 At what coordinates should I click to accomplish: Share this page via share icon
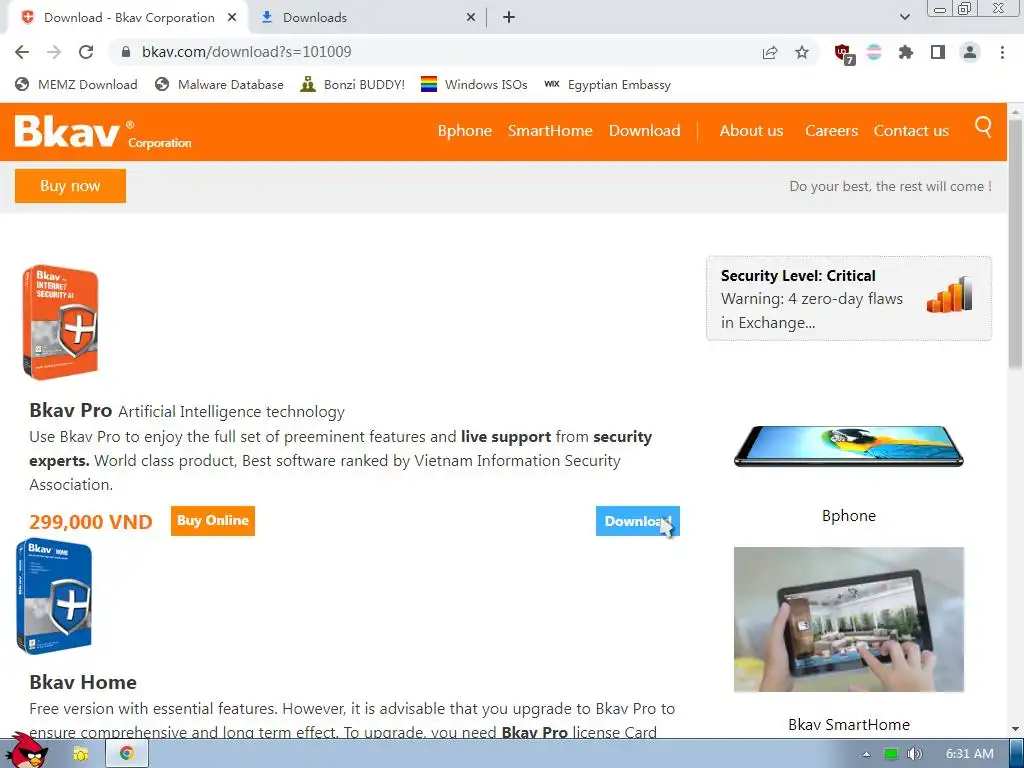coord(770,52)
